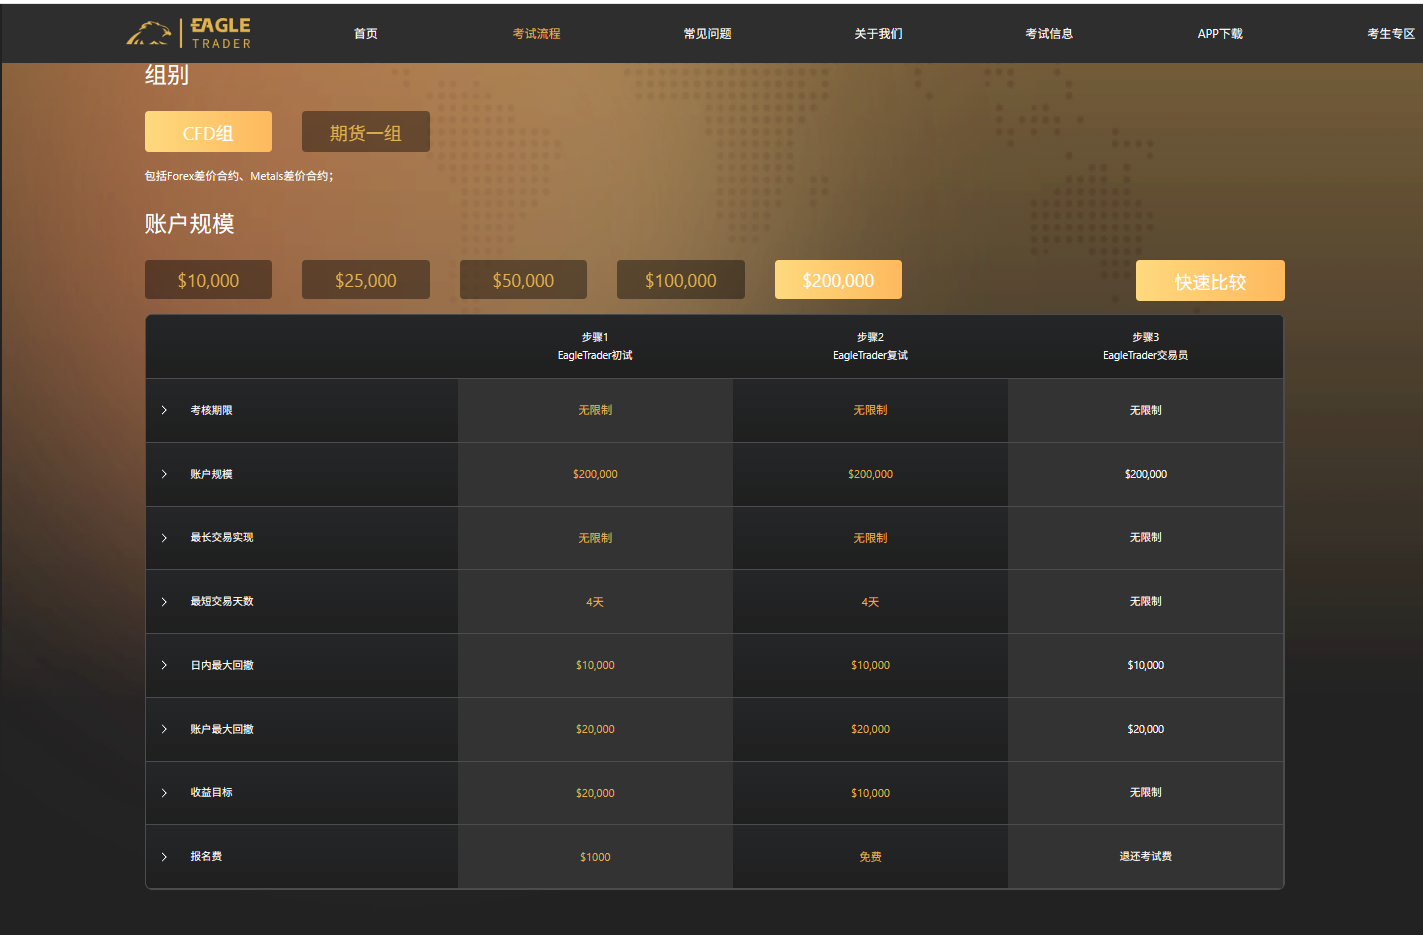The height and width of the screenshot is (935, 1423).
Task: Click the $1000 fee cell
Action: [x=595, y=857]
